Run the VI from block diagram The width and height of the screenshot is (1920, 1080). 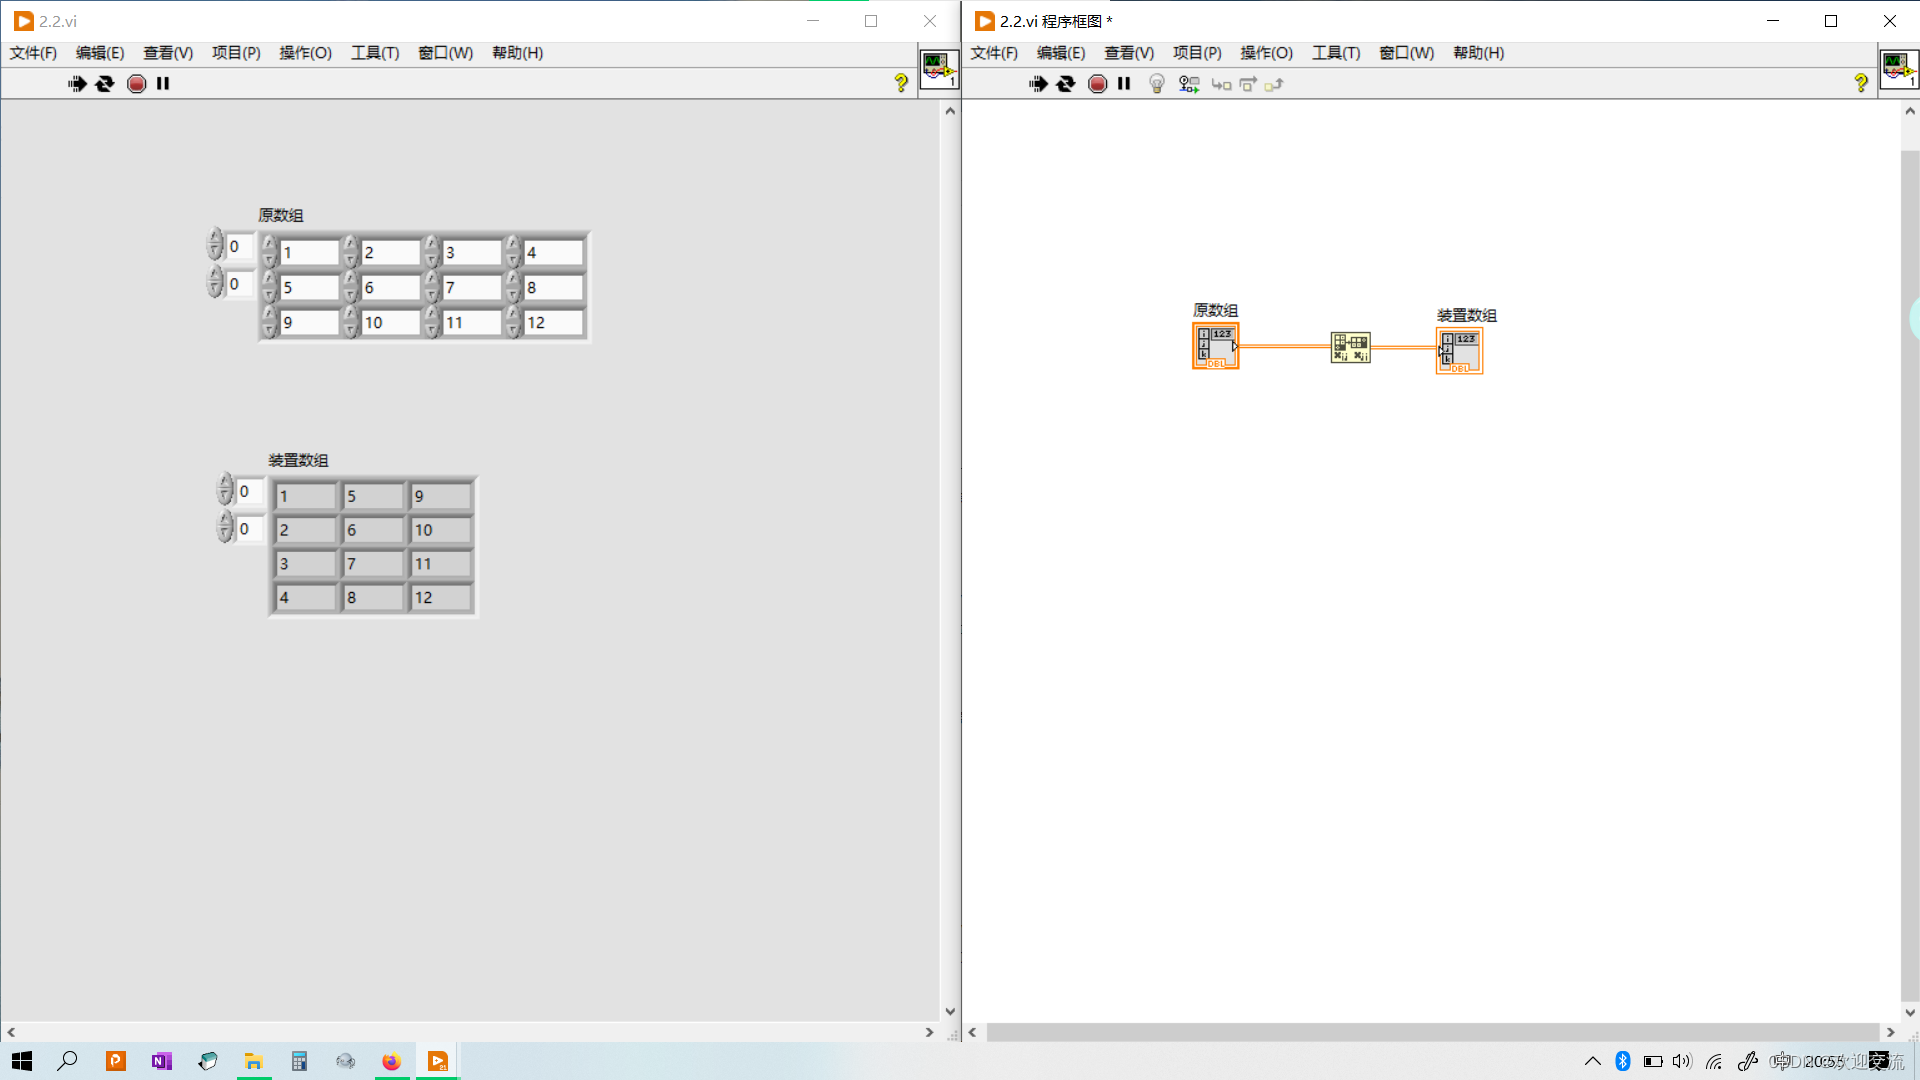[1038, 84]
